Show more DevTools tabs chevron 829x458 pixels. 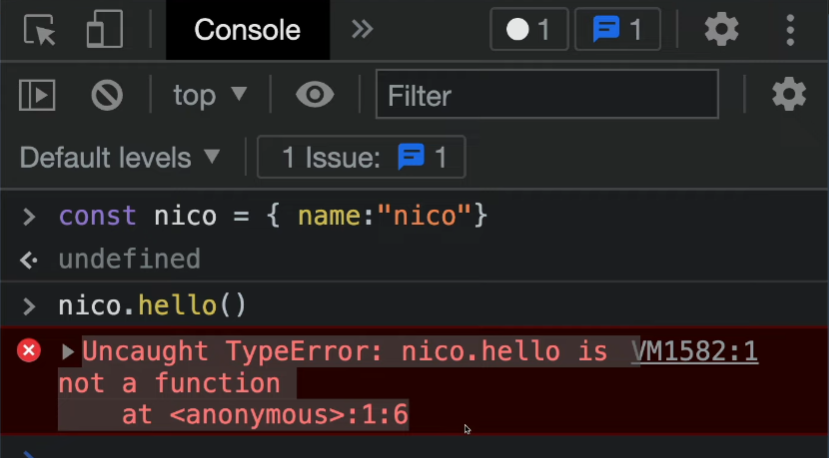(x=363, y=29)
